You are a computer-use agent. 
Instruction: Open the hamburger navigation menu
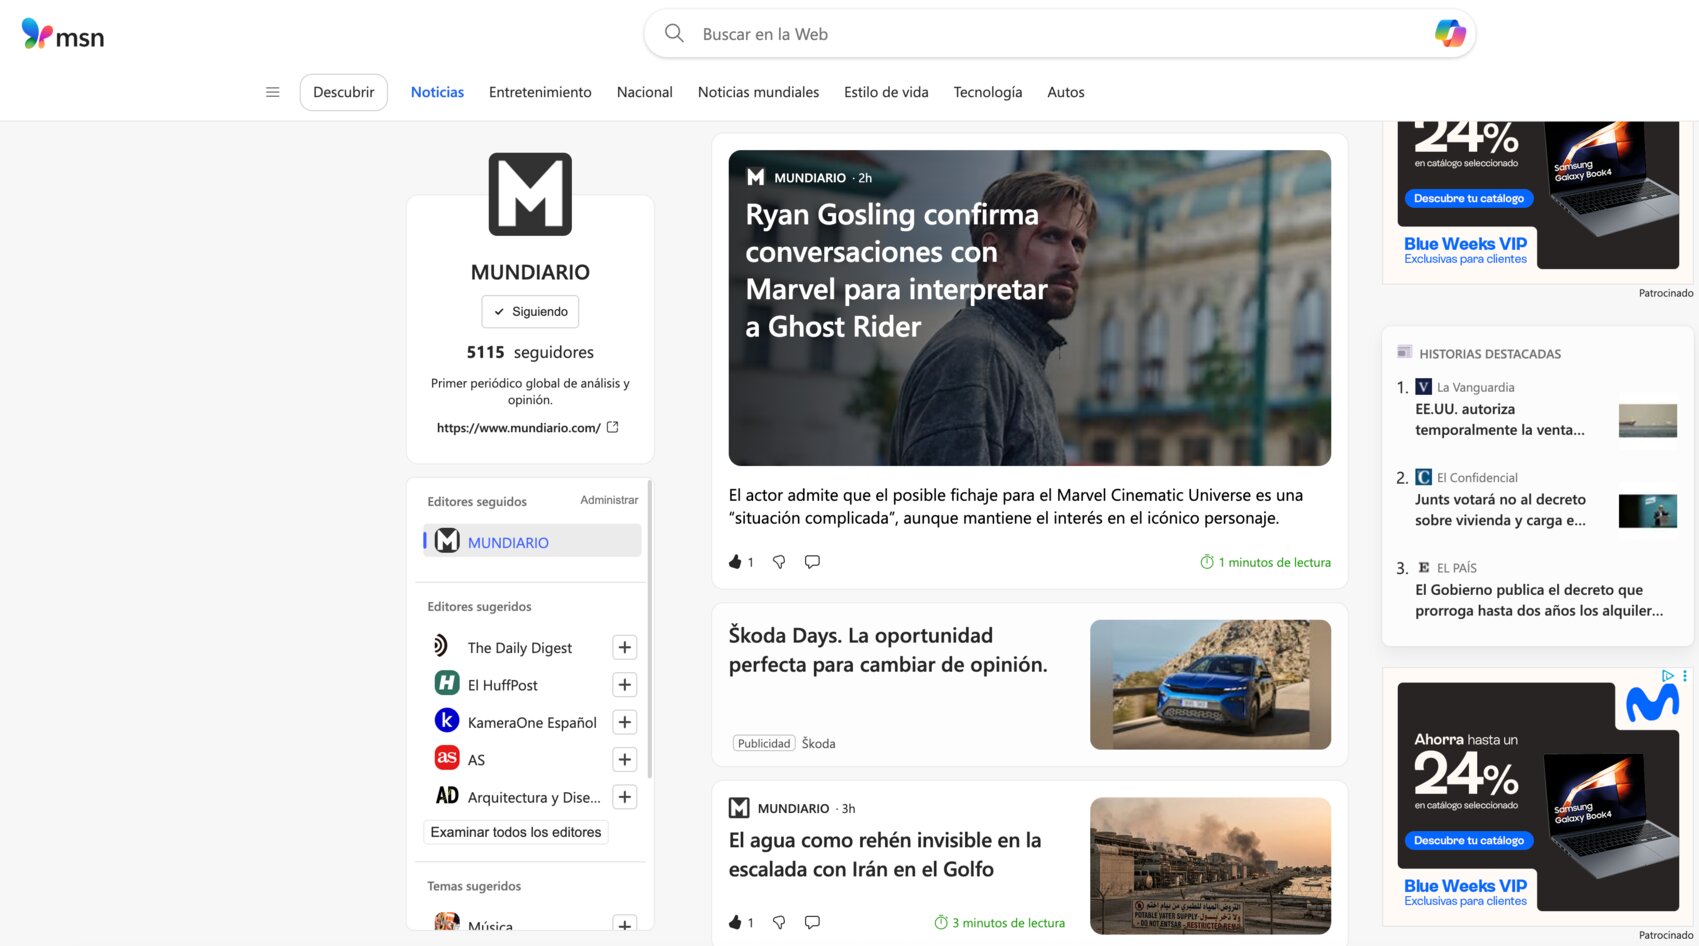click(x=272, y=92)
